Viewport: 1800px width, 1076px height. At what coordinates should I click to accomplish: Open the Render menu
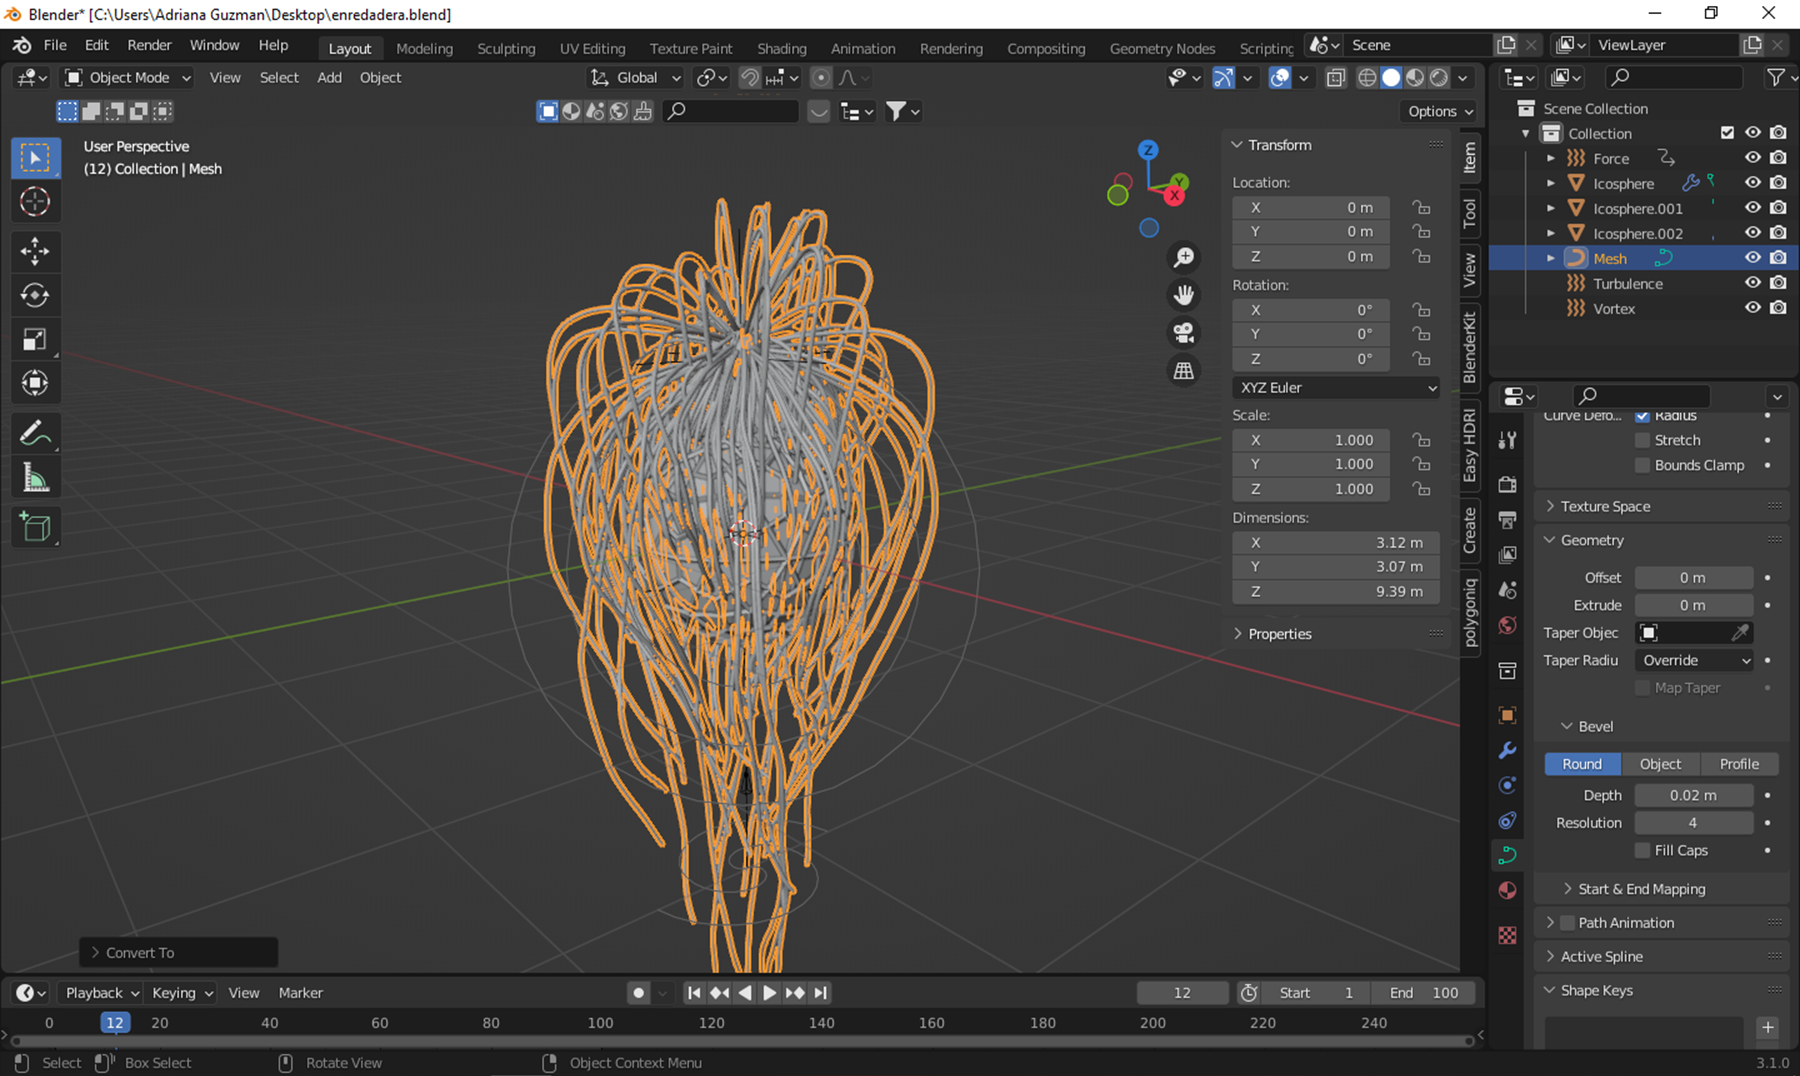tap(149, 45)
